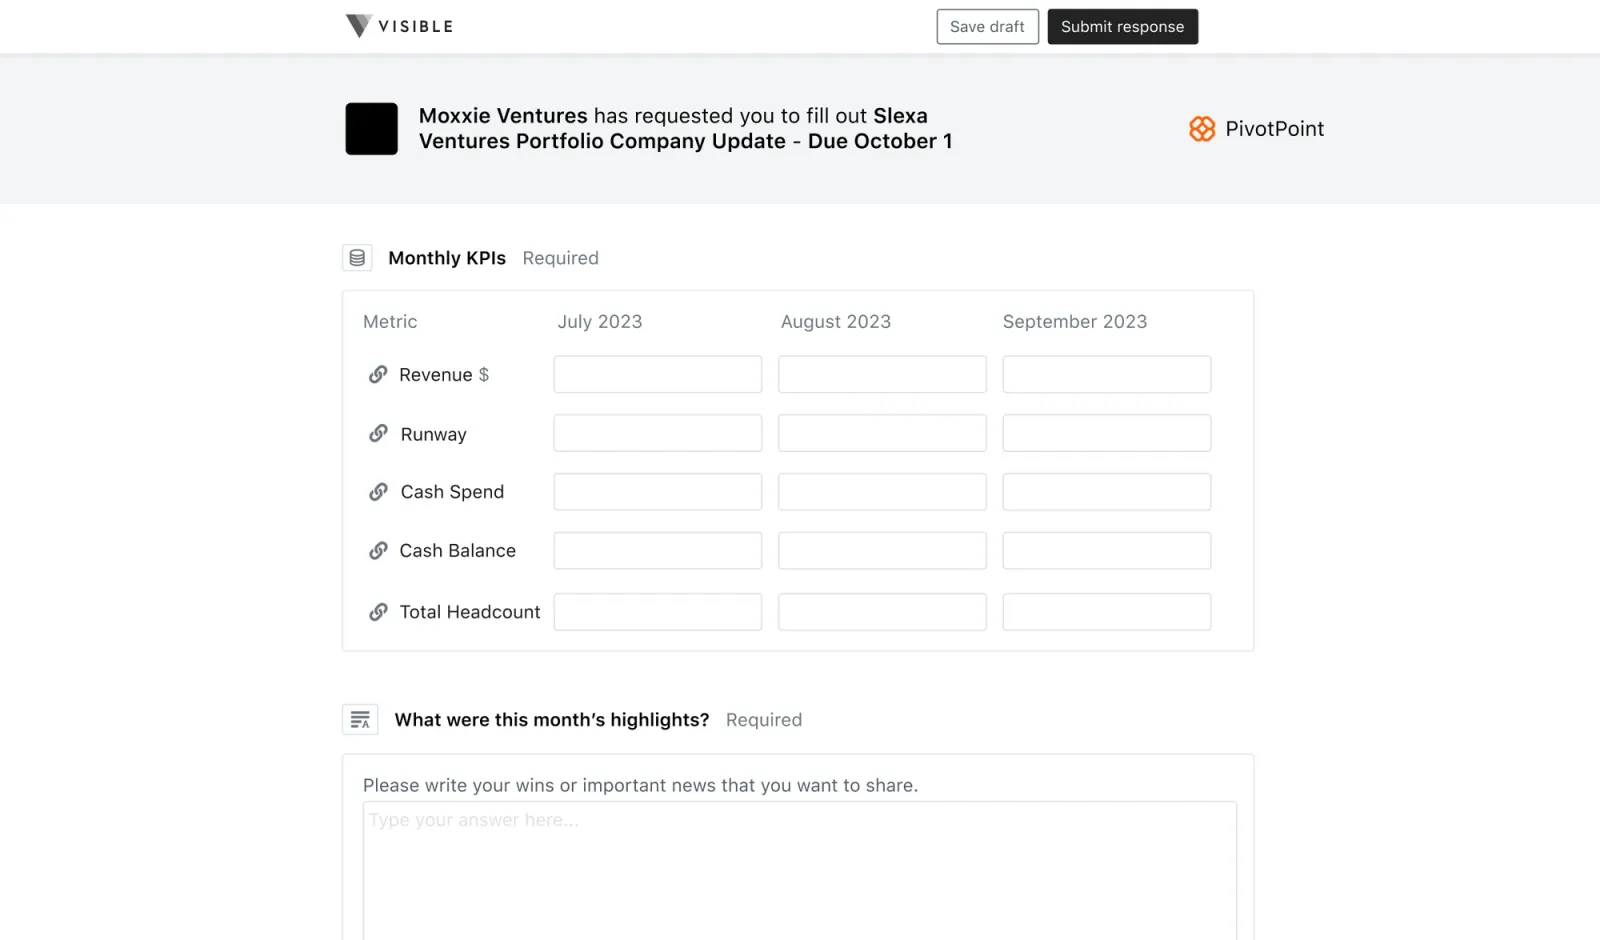Click the Save draft button
1600x940 pixels.
tap(987, 26)
